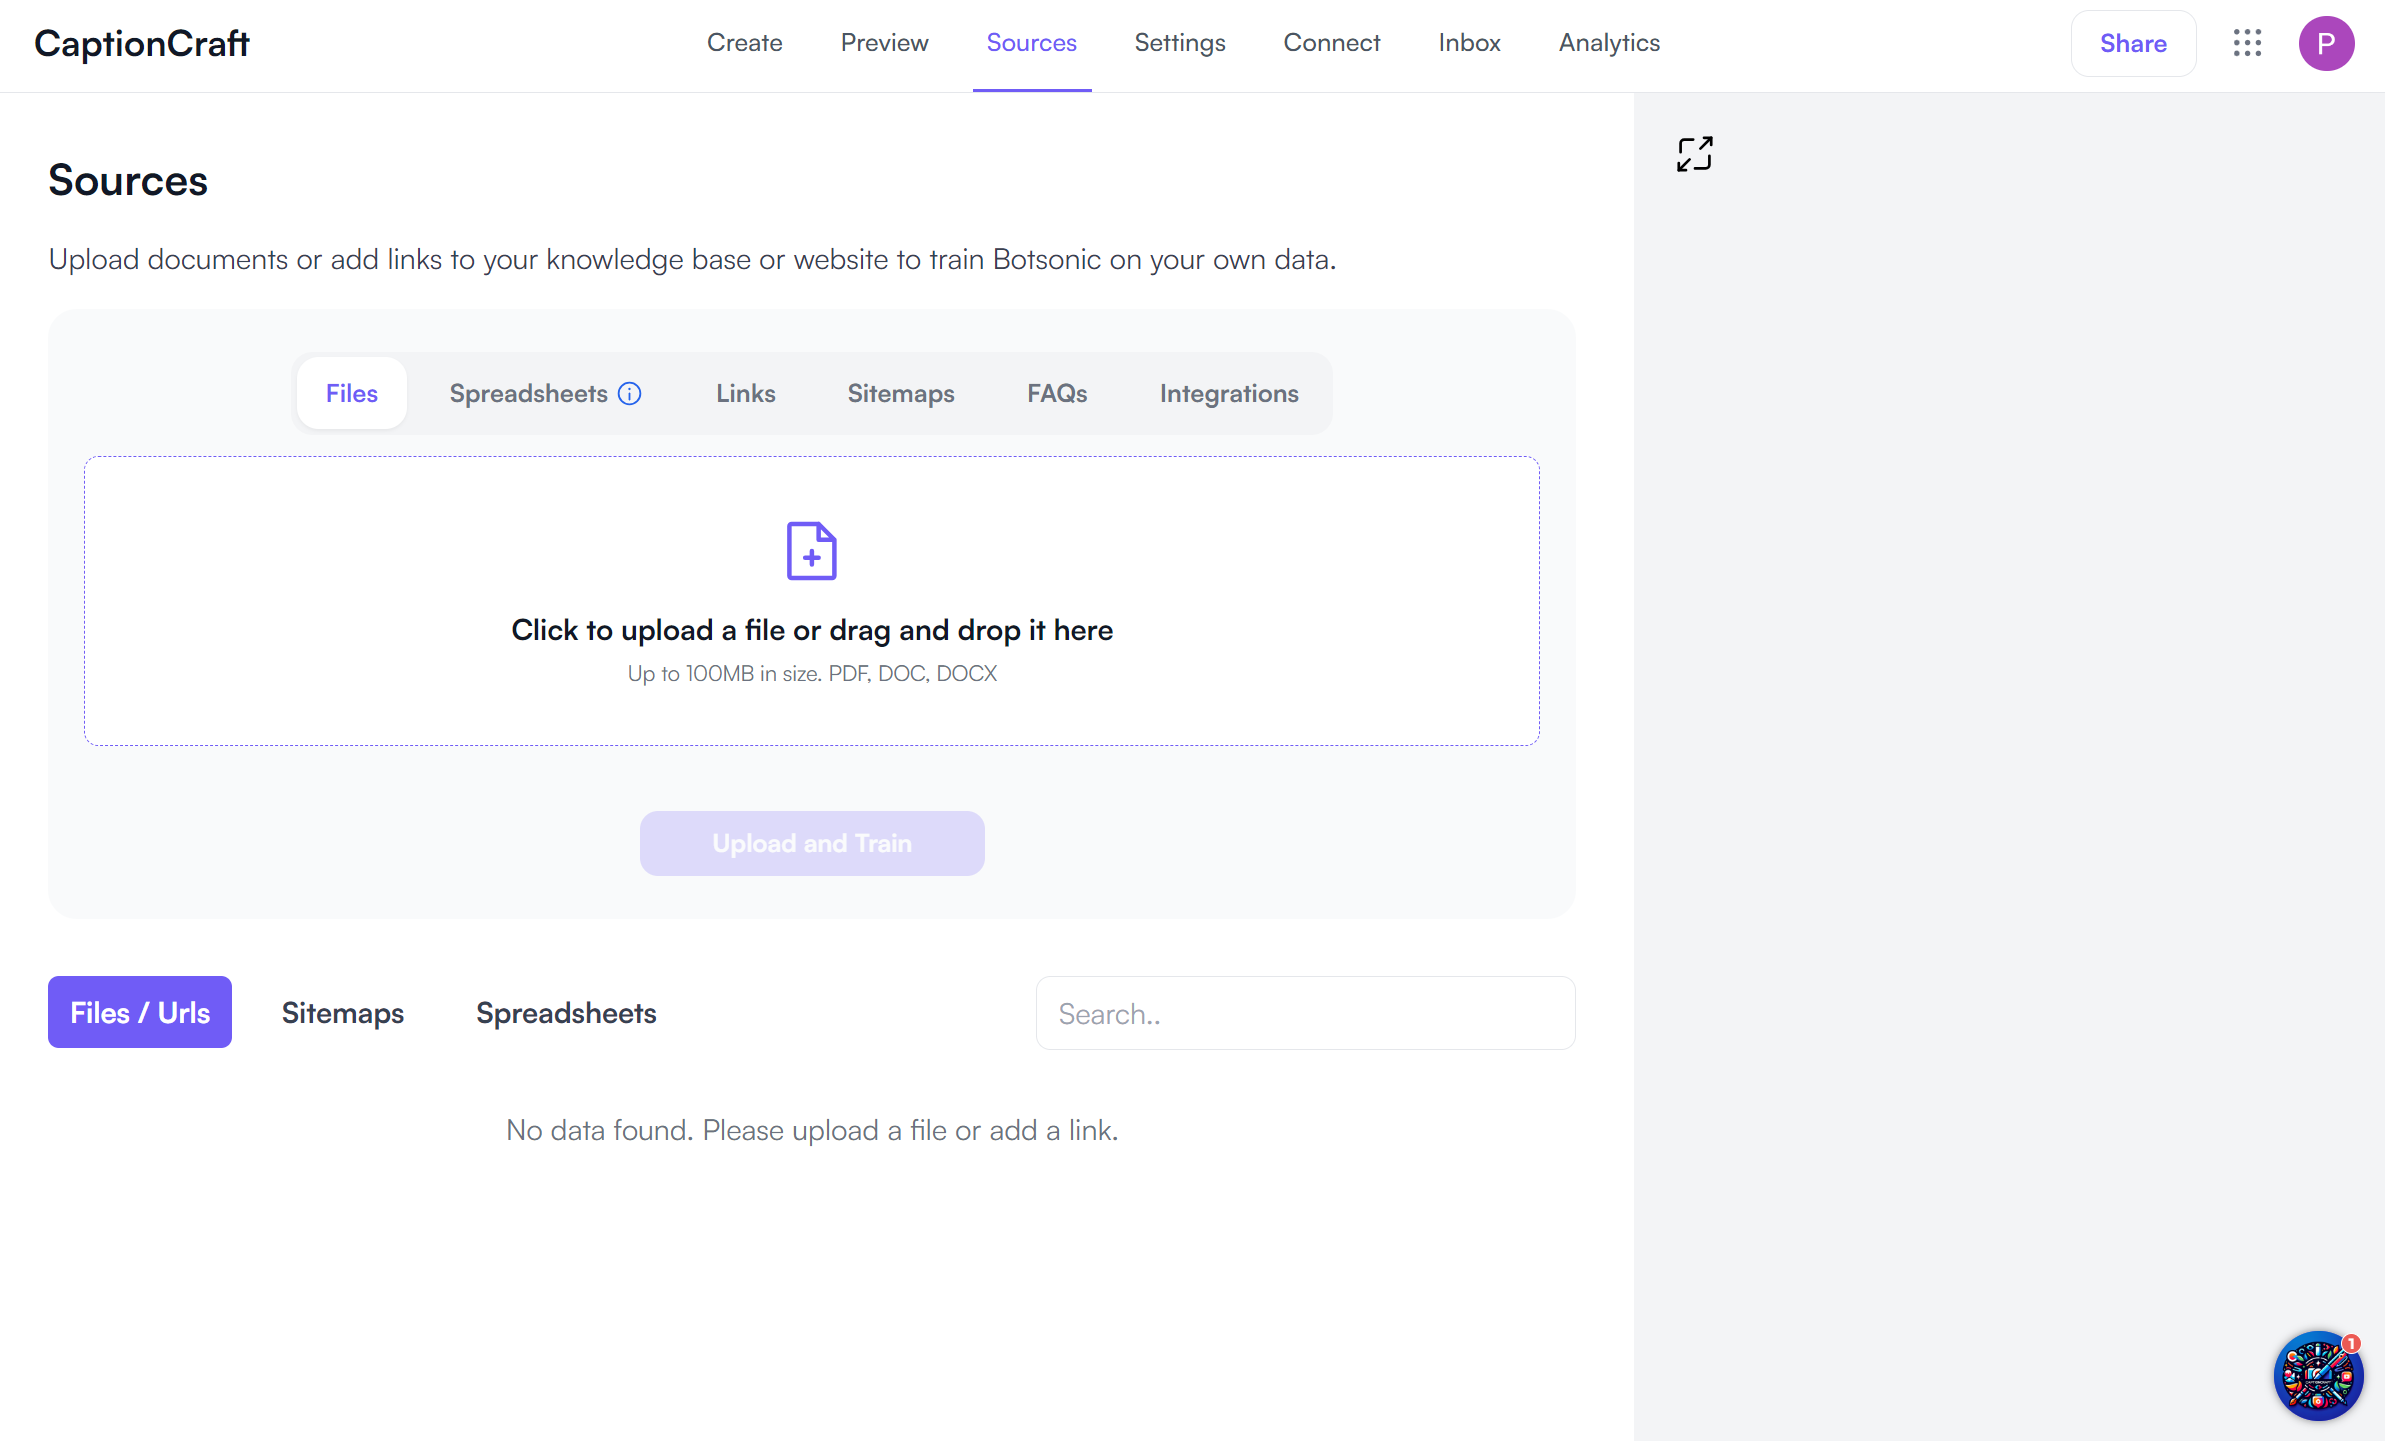The height and width of the screenshot is (1441, 2385).
Task: Open the chat bot widget bubble
Action: click(2317, 1376)
